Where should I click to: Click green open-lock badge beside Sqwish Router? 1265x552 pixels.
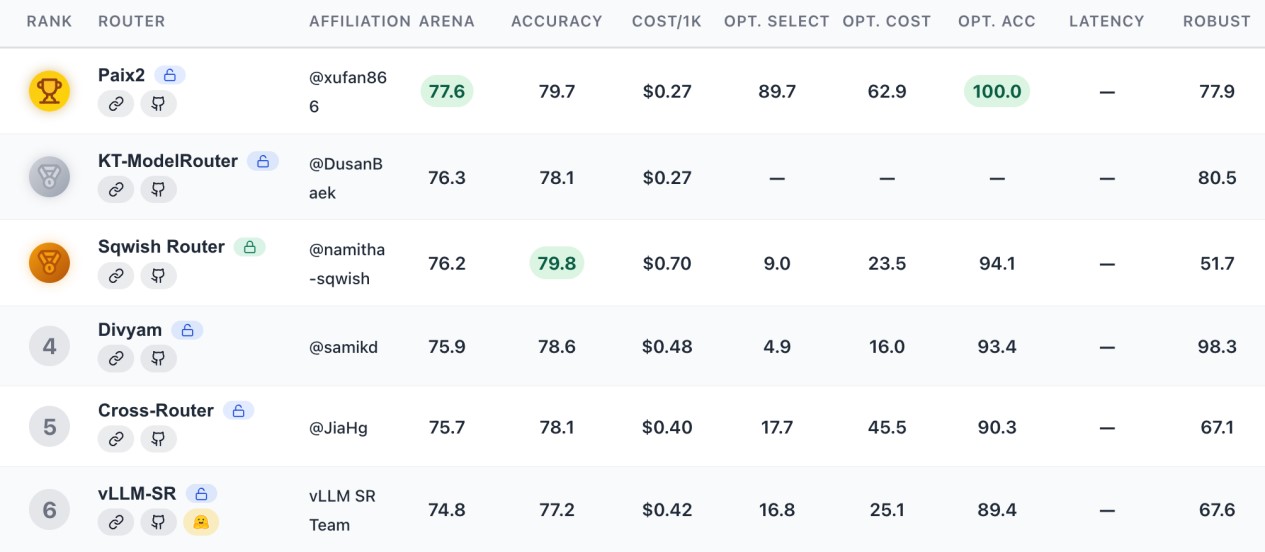(250, 247)
